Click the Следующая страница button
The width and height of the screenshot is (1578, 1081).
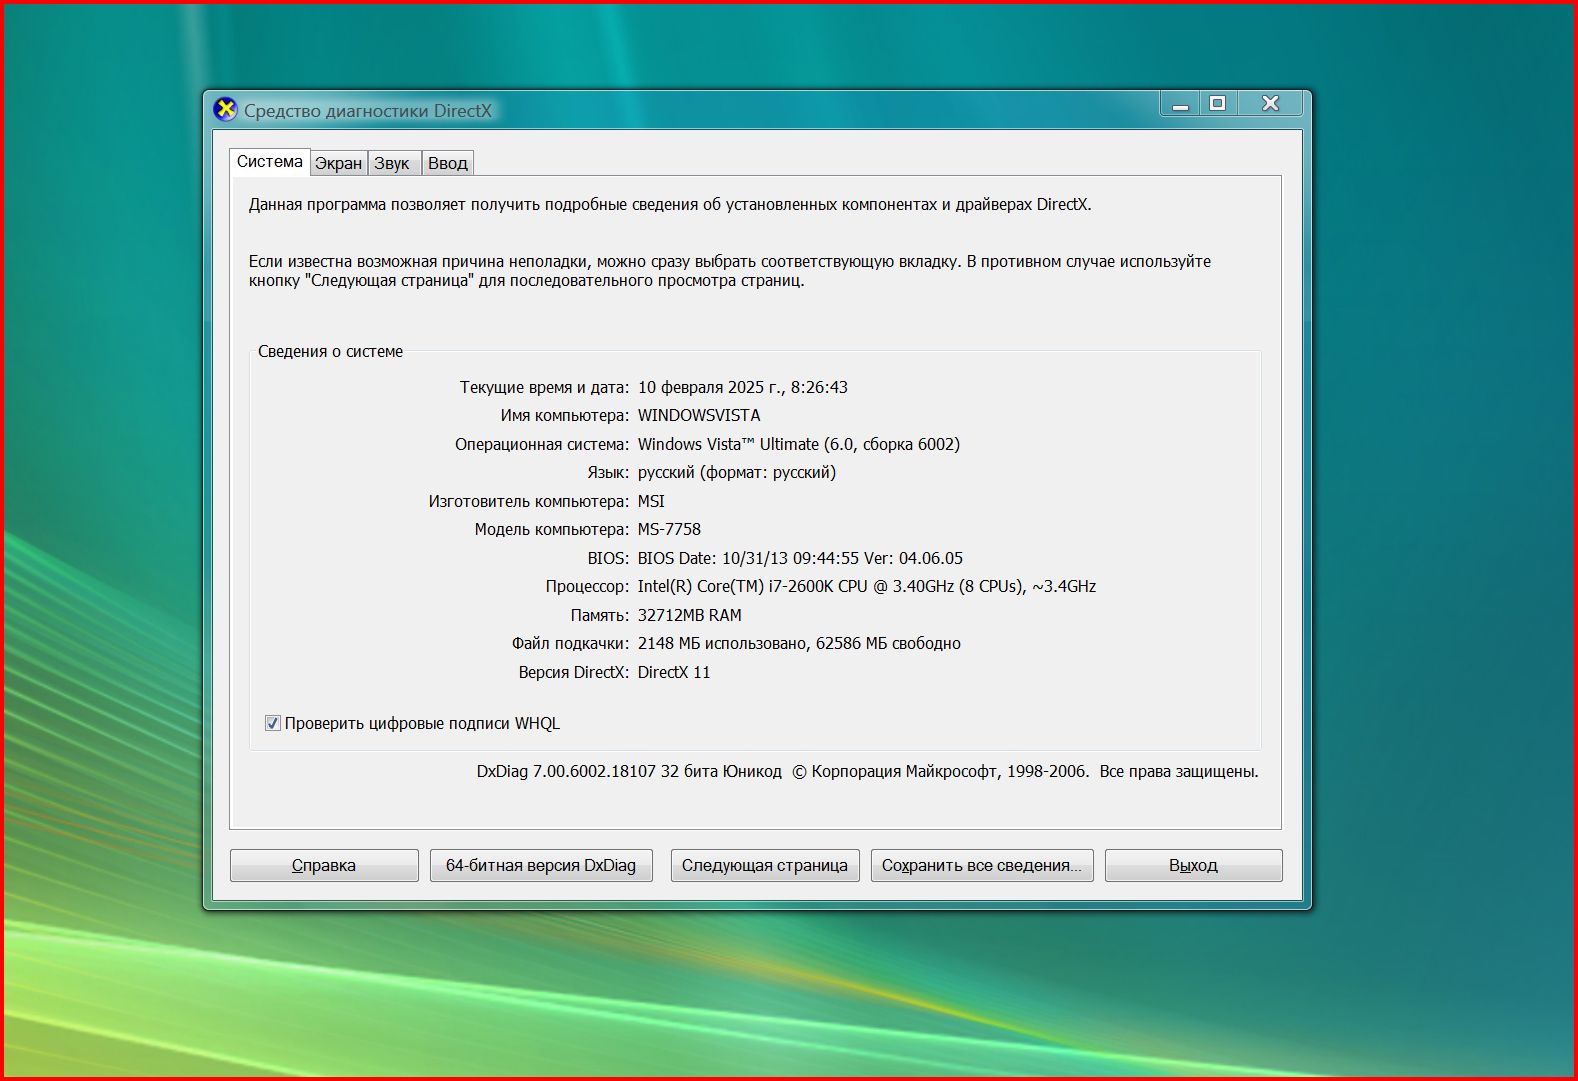pos(764,865)
